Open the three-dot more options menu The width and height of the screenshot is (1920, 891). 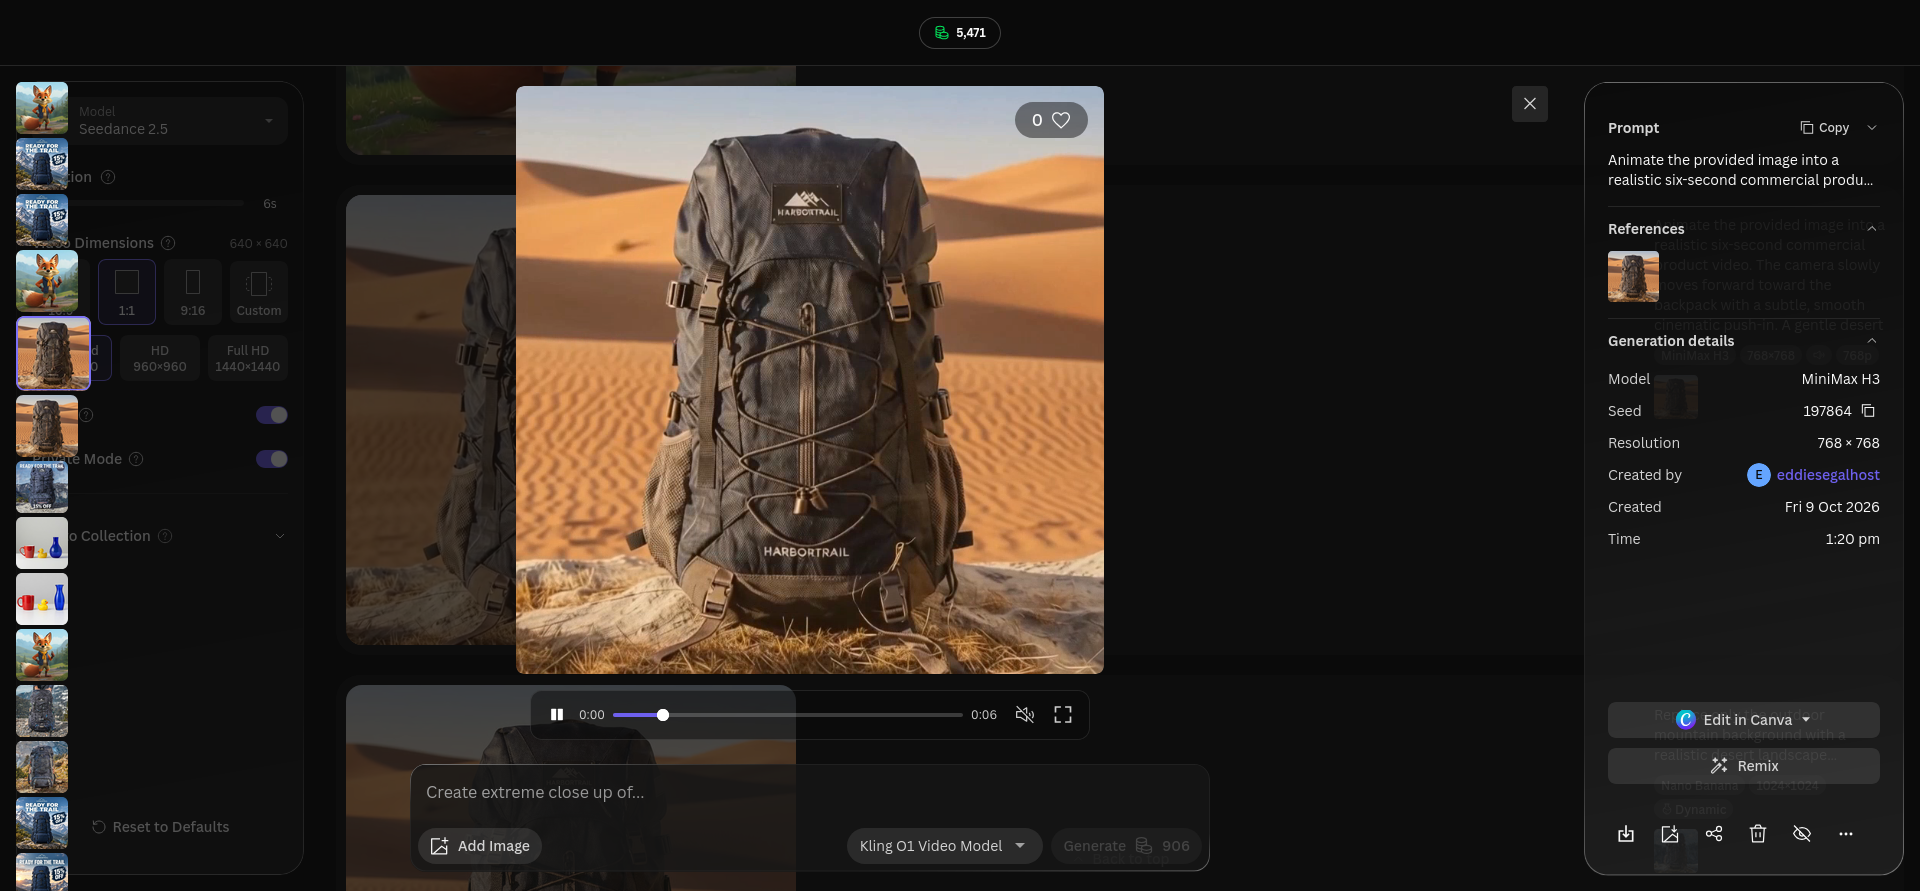(x=1846, y=834)
